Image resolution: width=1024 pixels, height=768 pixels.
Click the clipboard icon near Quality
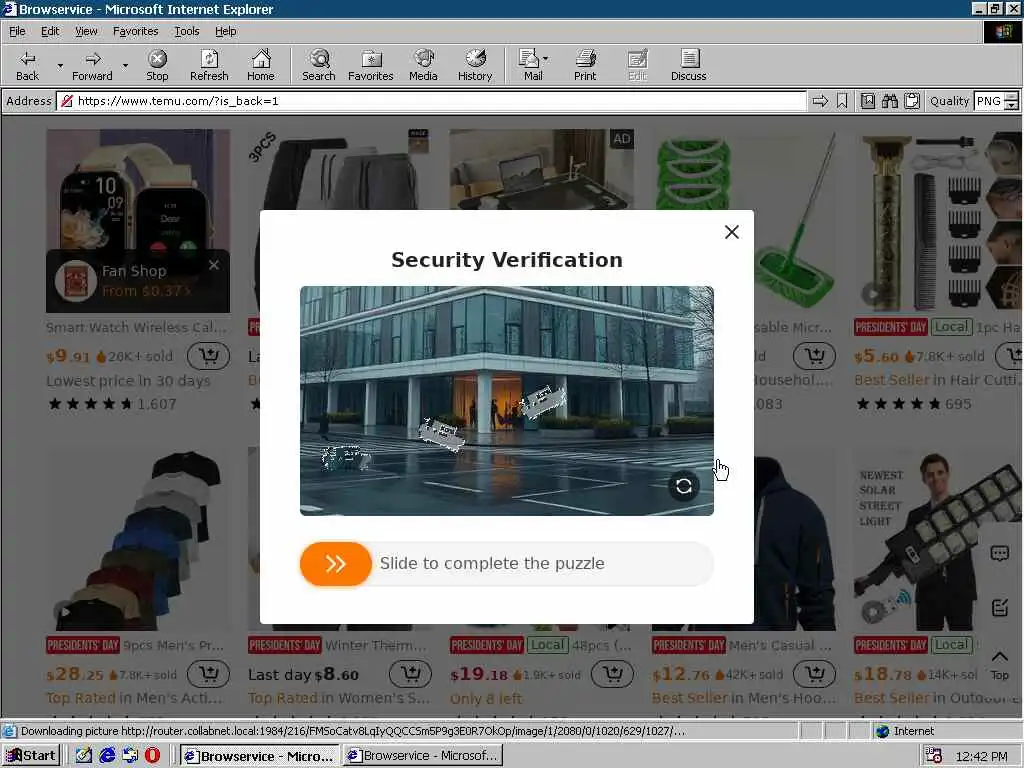click(912, 101)
